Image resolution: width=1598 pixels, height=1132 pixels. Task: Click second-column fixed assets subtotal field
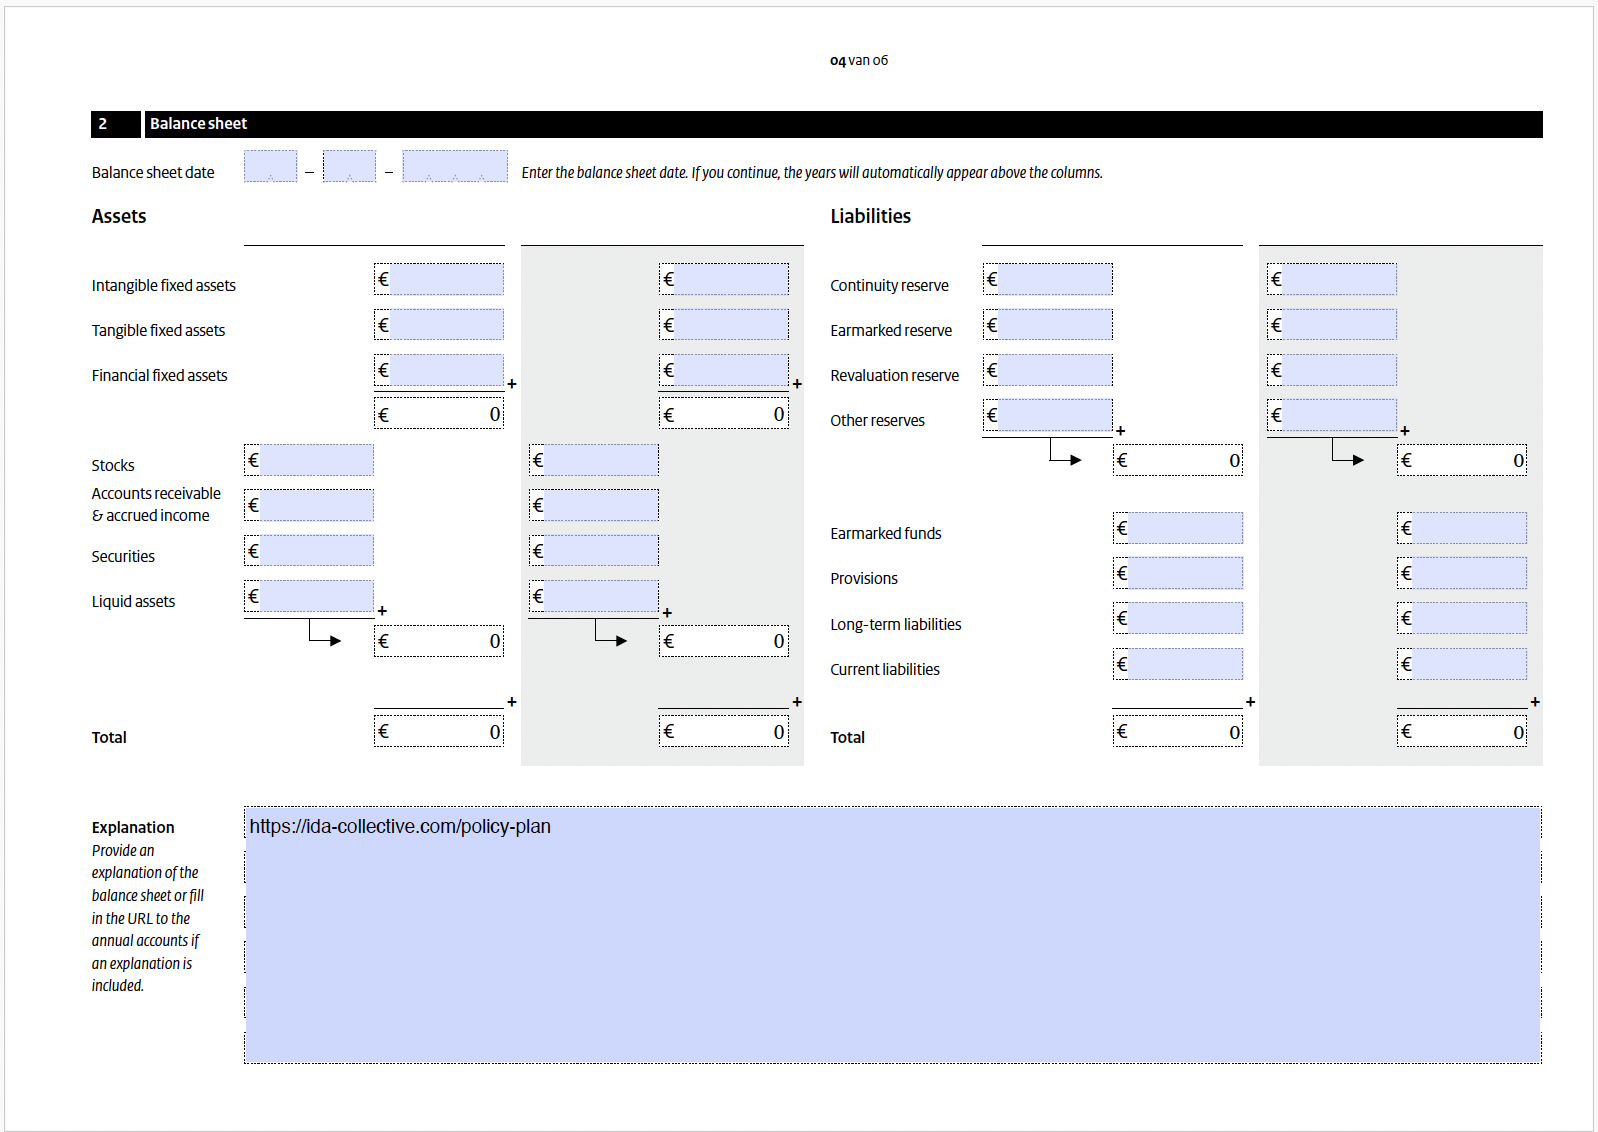724,414
